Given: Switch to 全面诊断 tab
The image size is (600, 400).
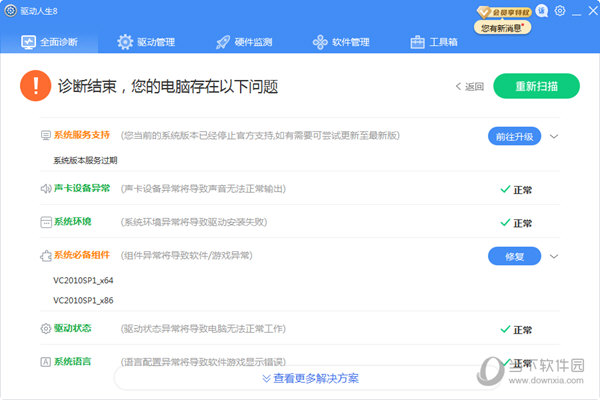Looking at the screenshot, I should pos(49,42).
